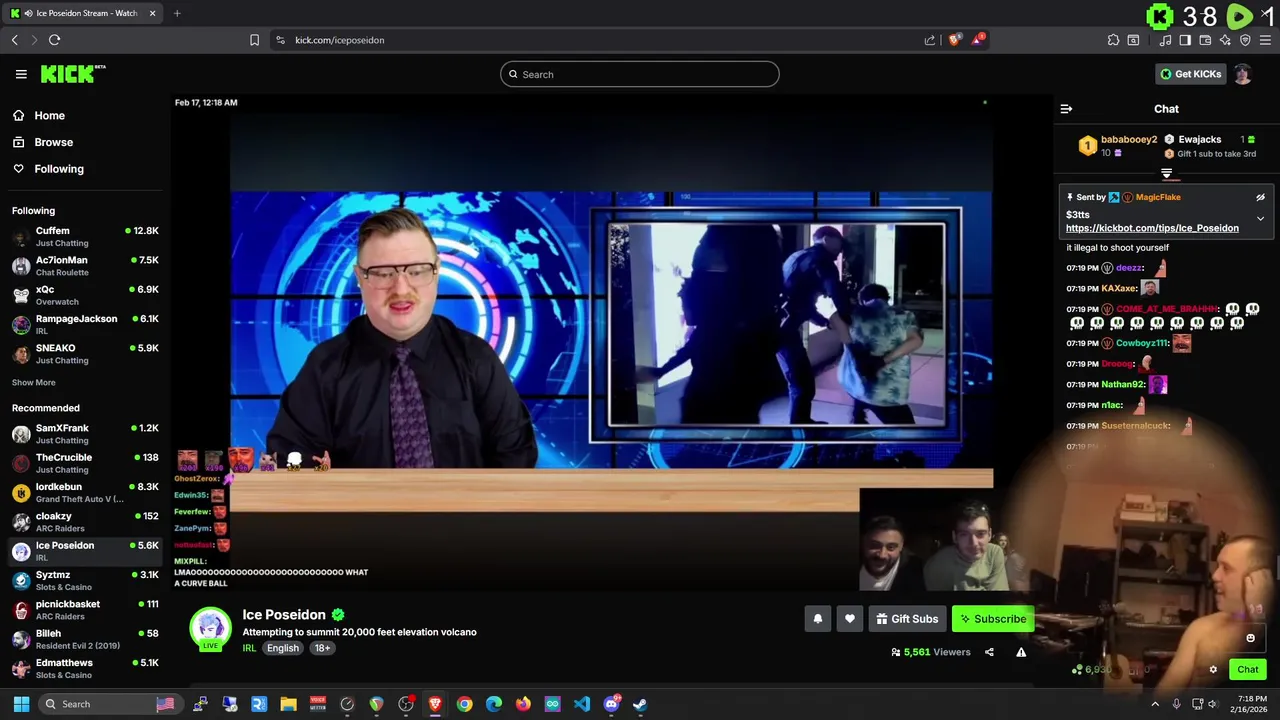This screenshot has width=1280, height=720.
Task: Open cloakzy recommended channel
Action: pyautogui.click(x=85, y=522)
